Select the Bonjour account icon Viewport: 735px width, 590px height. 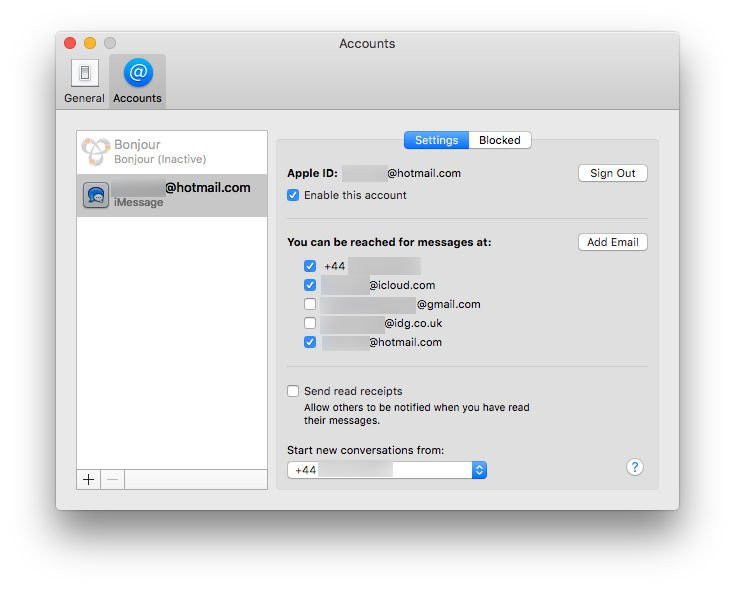[95, 152]
